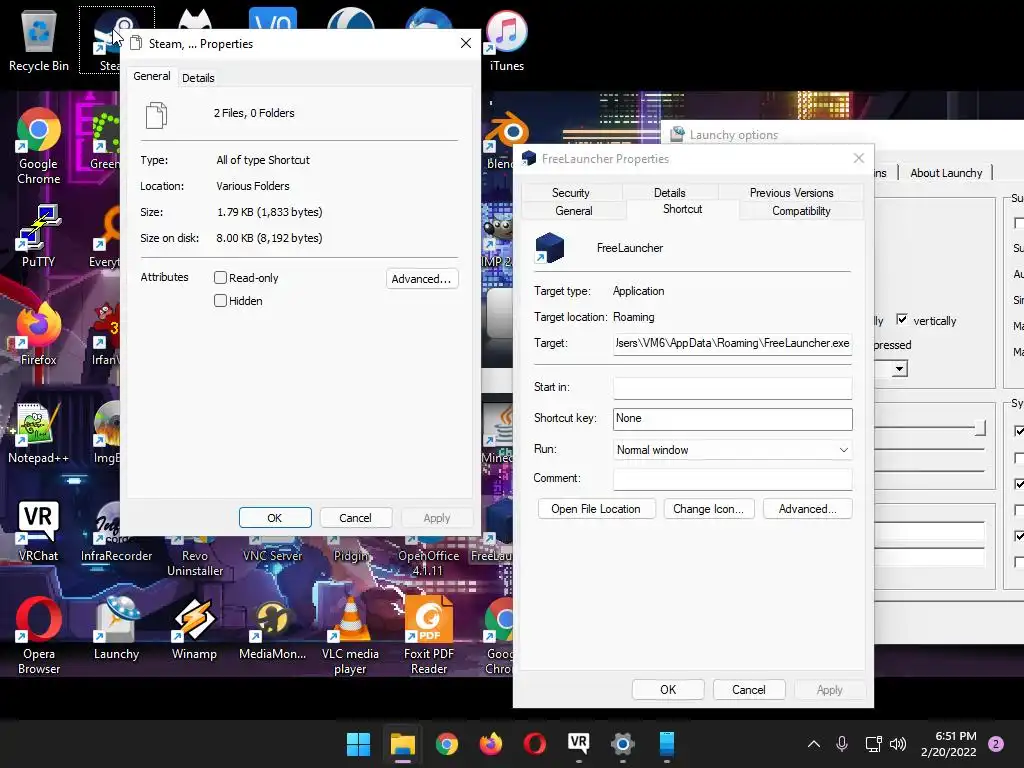1024x768 pixels.
Task: Select General tab in Steam Properties
Action: click(x=152, y=76)
